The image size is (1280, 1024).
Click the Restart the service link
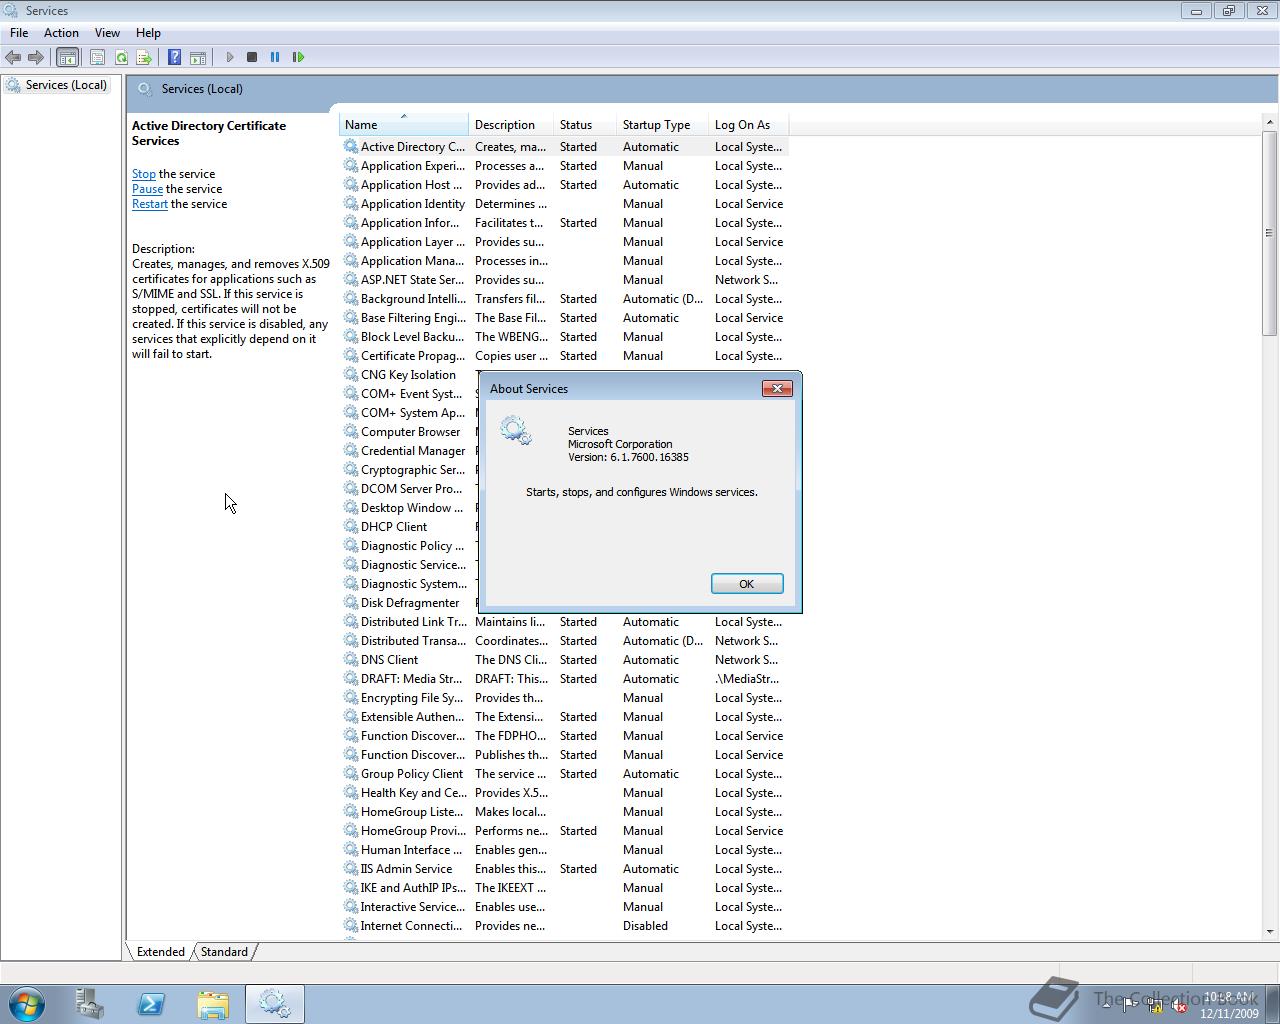(150, 204)
